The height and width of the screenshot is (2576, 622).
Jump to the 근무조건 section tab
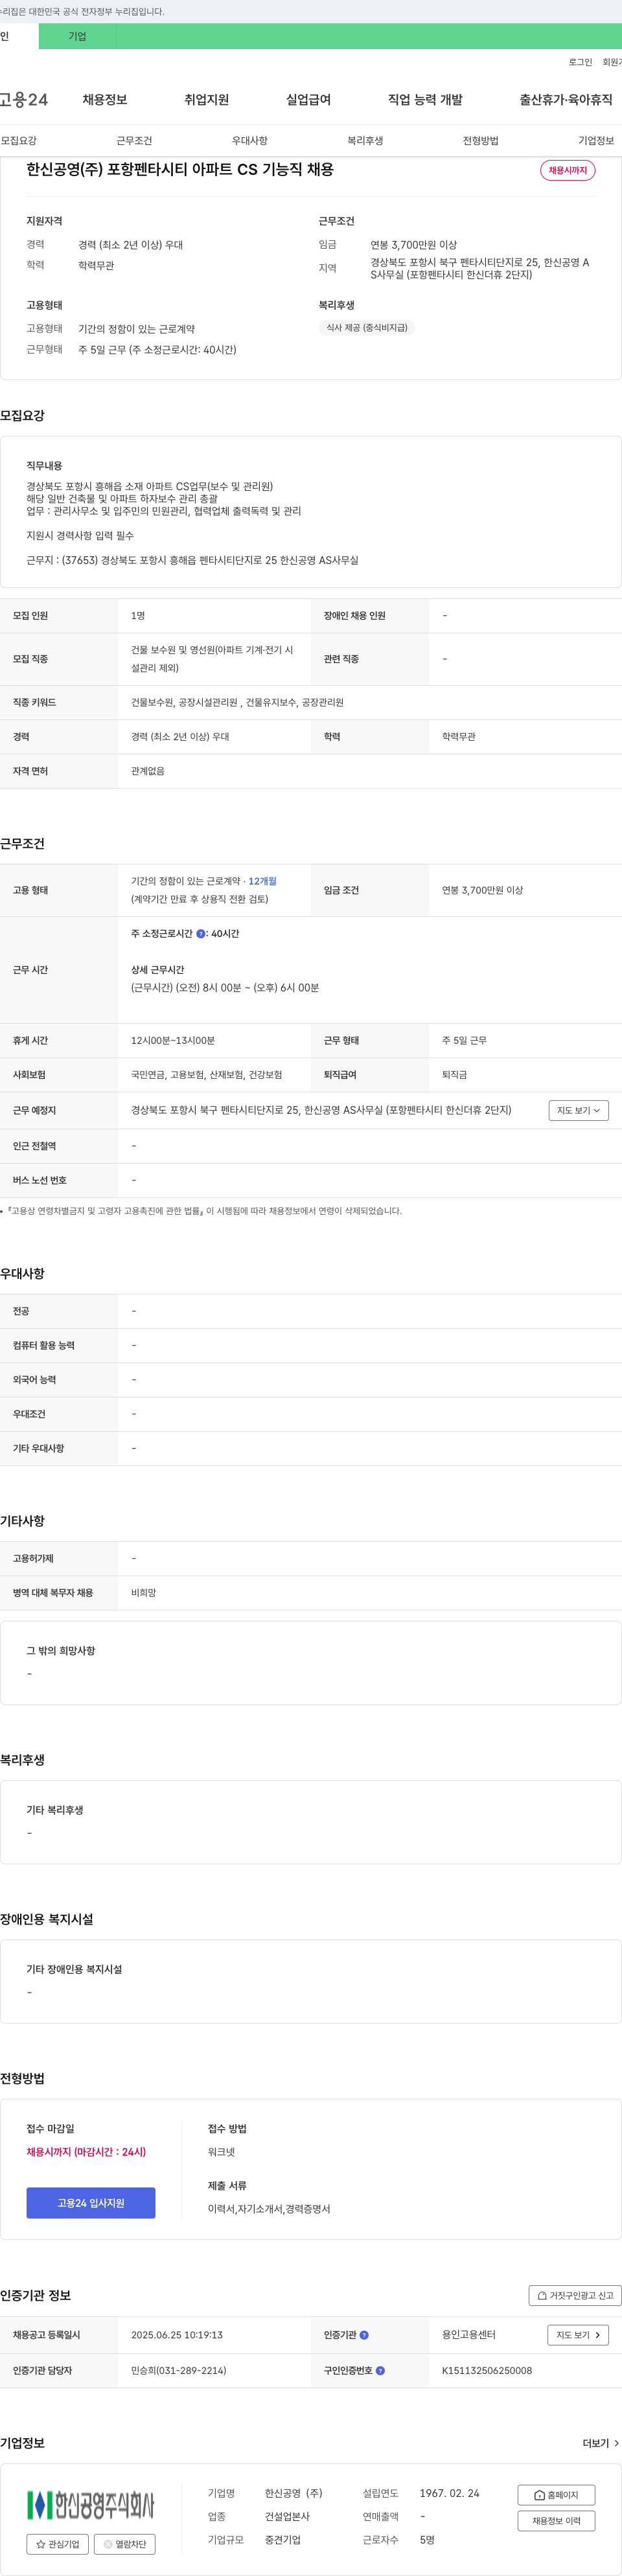[134, 141]
